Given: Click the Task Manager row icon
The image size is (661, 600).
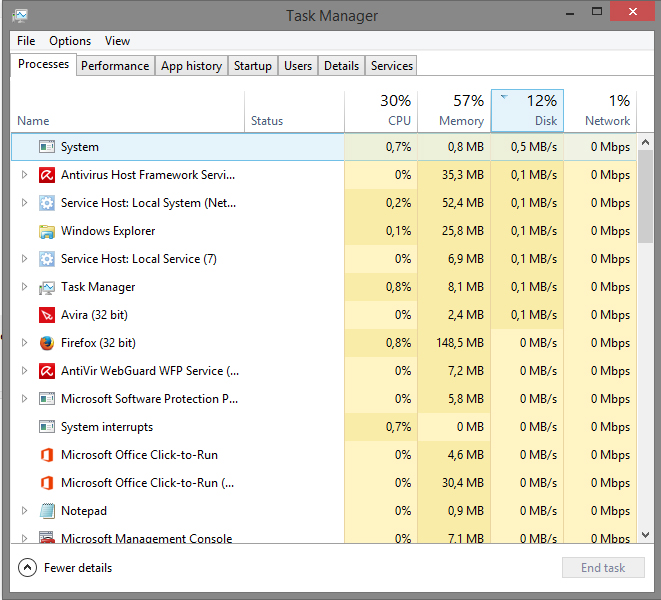Looking at the screenshot, I should [47, 287].
